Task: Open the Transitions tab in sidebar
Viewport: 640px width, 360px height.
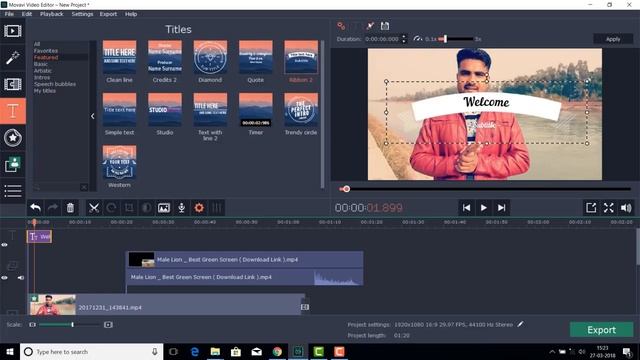Action: click(13, 84)
